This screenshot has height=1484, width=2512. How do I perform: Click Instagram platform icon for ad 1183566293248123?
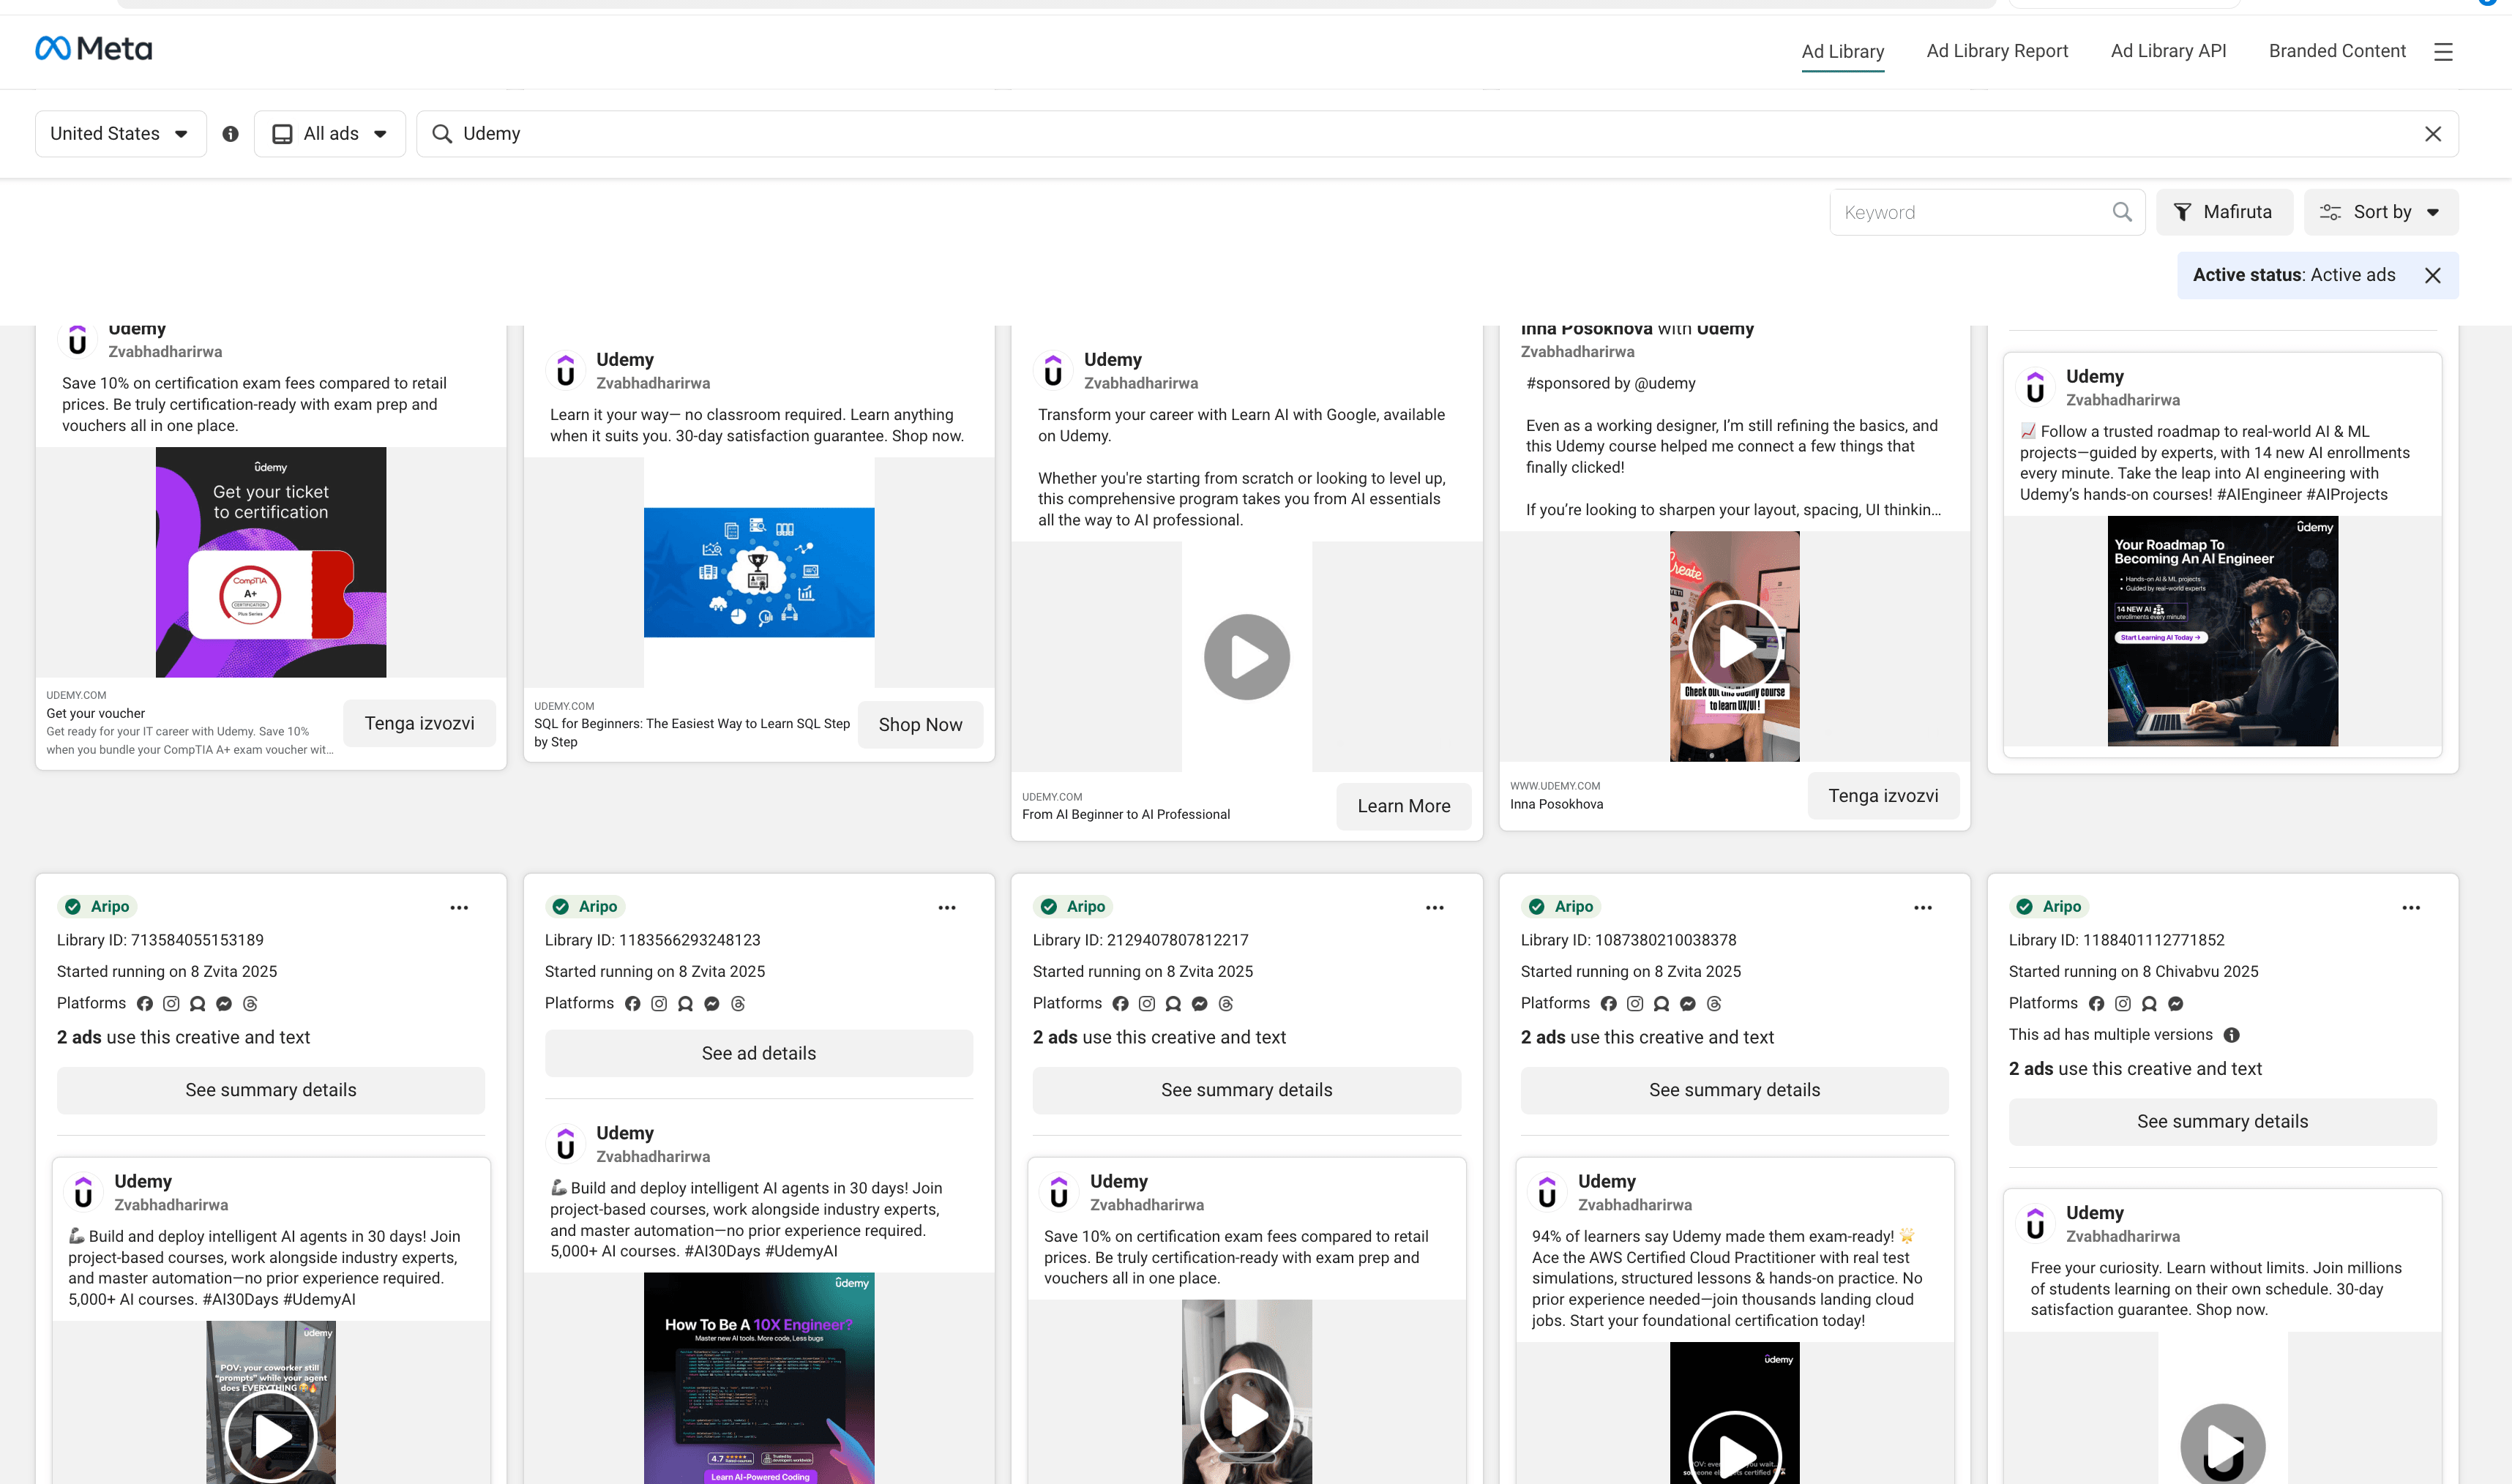659,1003
